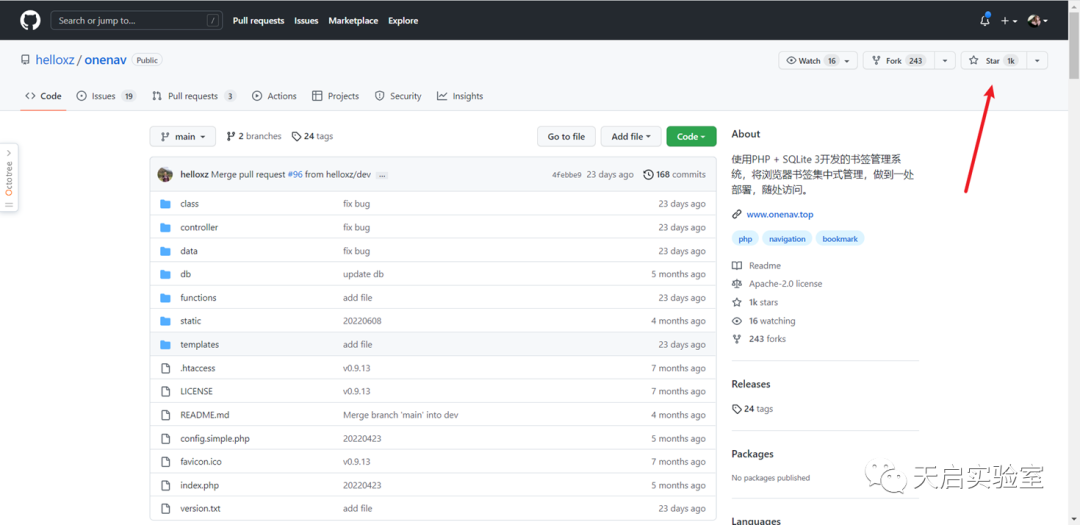Open Issues in top navigation

(306, 21)
